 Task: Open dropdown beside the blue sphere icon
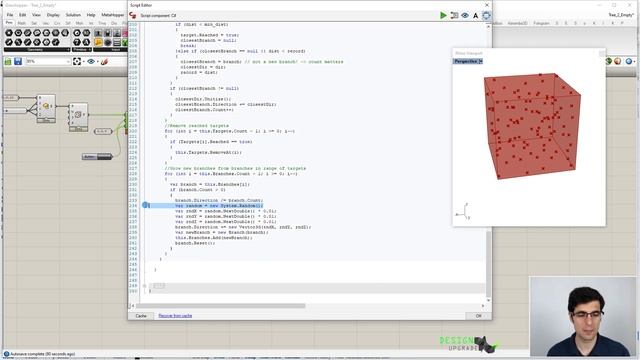pyautogui.click(x=635, y=62)
